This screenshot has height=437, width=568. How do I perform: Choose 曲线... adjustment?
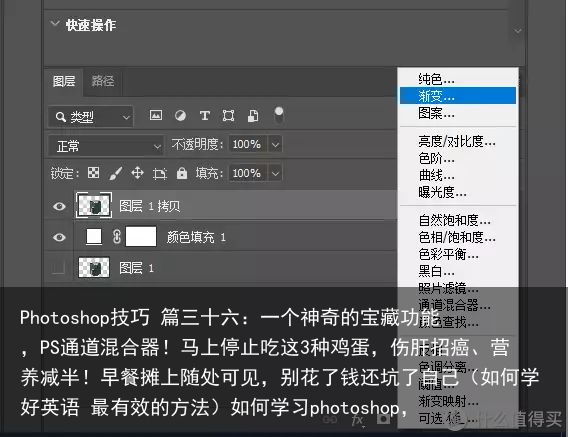(x=458, y=175)
